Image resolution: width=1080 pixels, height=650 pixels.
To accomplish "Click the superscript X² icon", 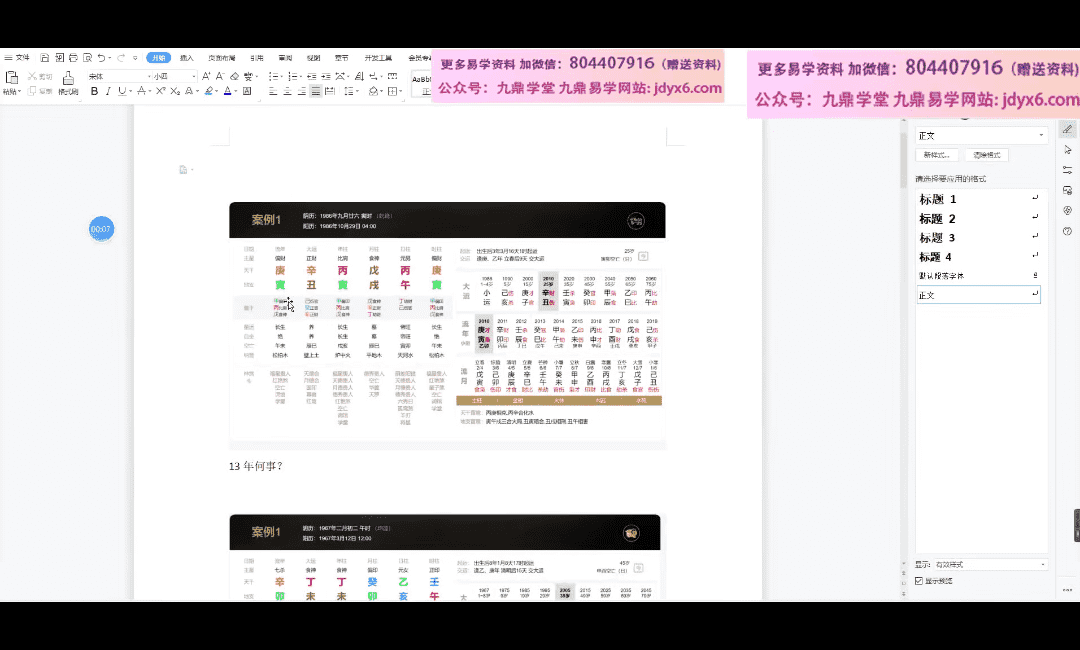I will 159,91.
